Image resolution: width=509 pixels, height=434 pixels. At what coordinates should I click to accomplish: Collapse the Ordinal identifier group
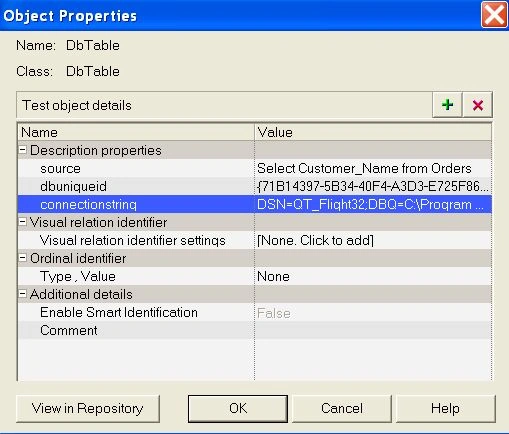point(22,258)
